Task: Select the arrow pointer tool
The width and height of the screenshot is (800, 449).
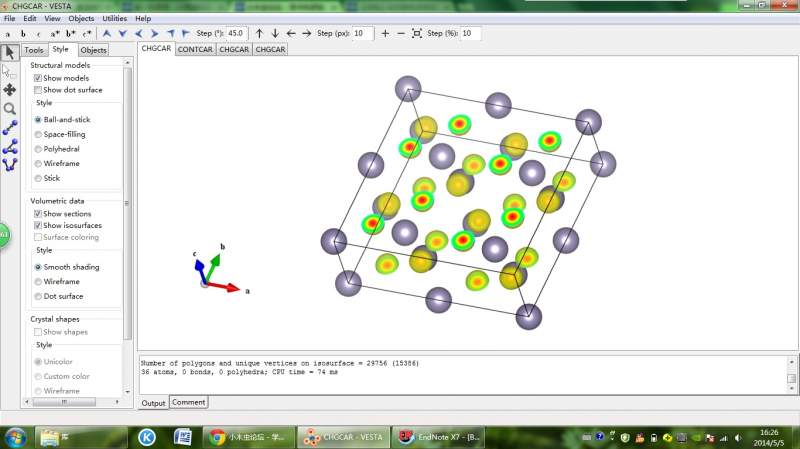Action: (10, 52)
